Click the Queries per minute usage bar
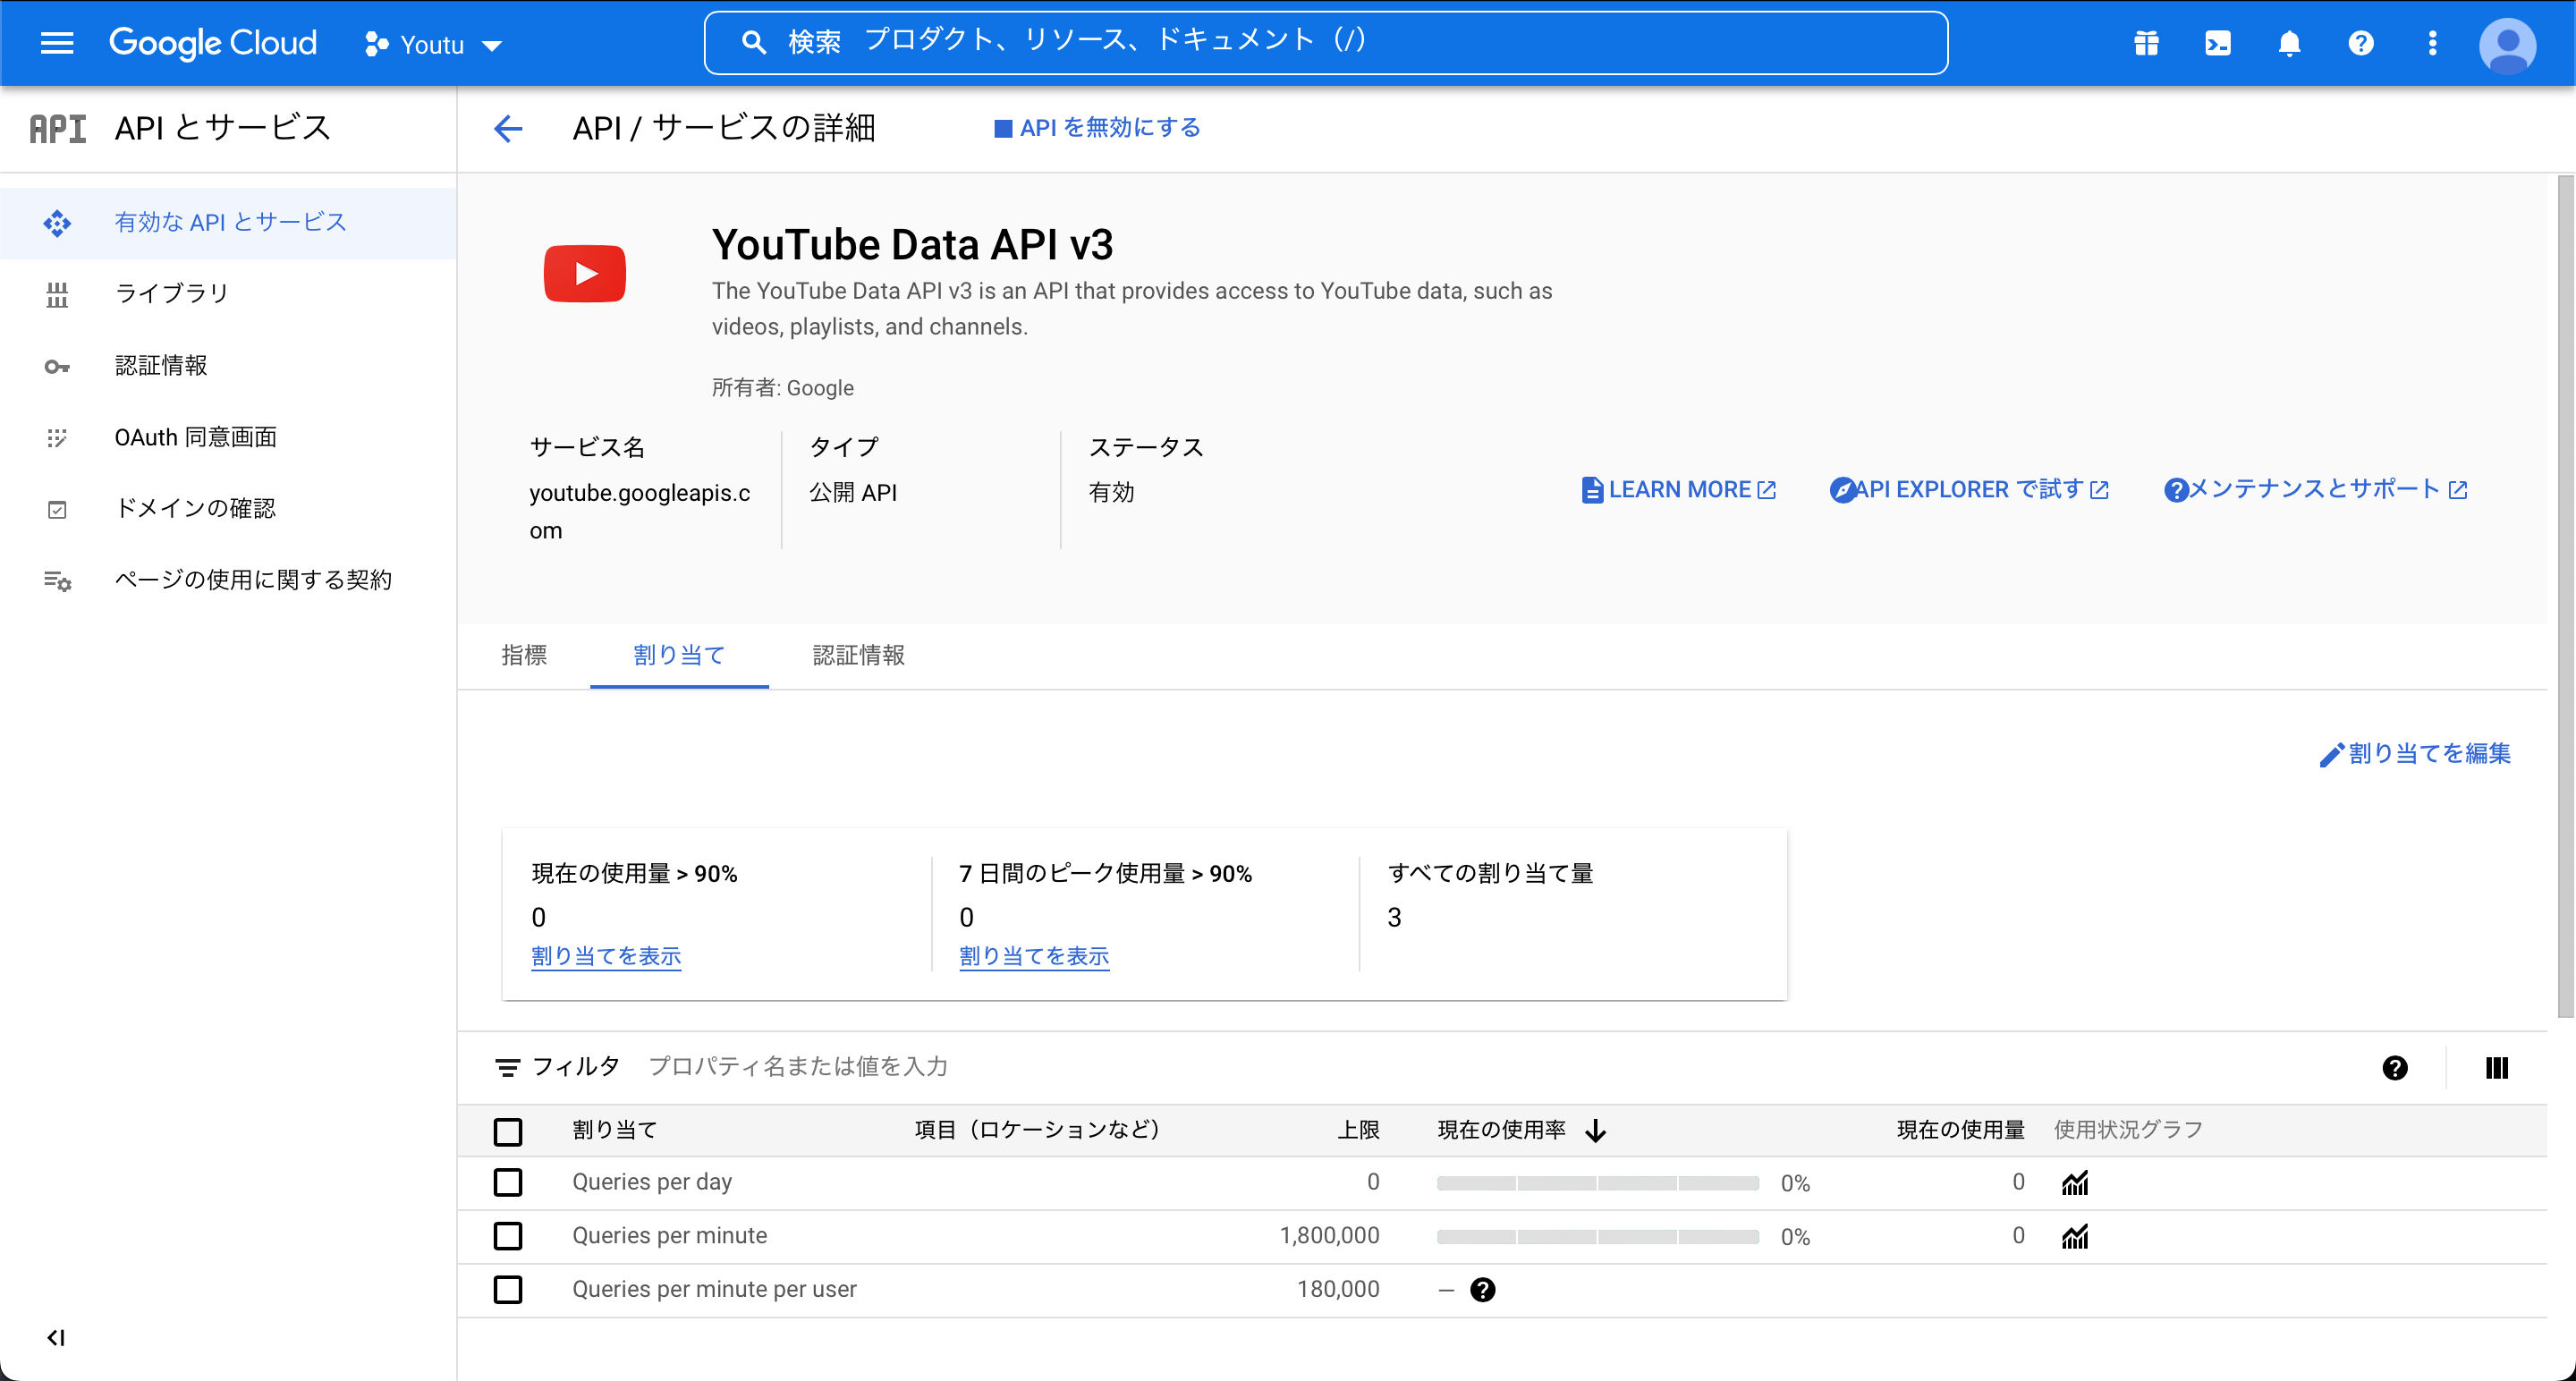This screenshot has height=1381, width=2576. [x=1597, y=1236]
